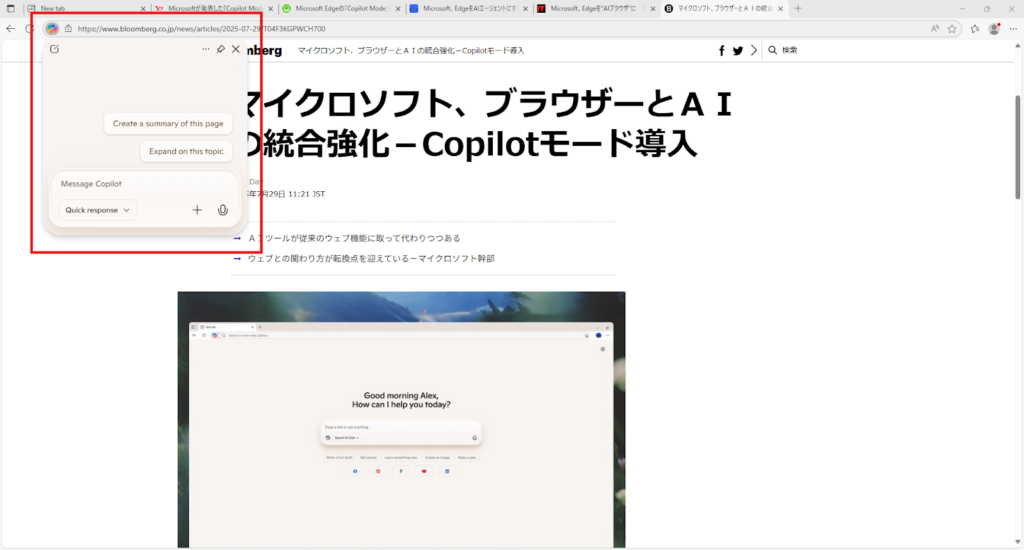The height and width of the screenshot is (550, 1024).
Task: View site information lock icon
Action: coord(69,29)
